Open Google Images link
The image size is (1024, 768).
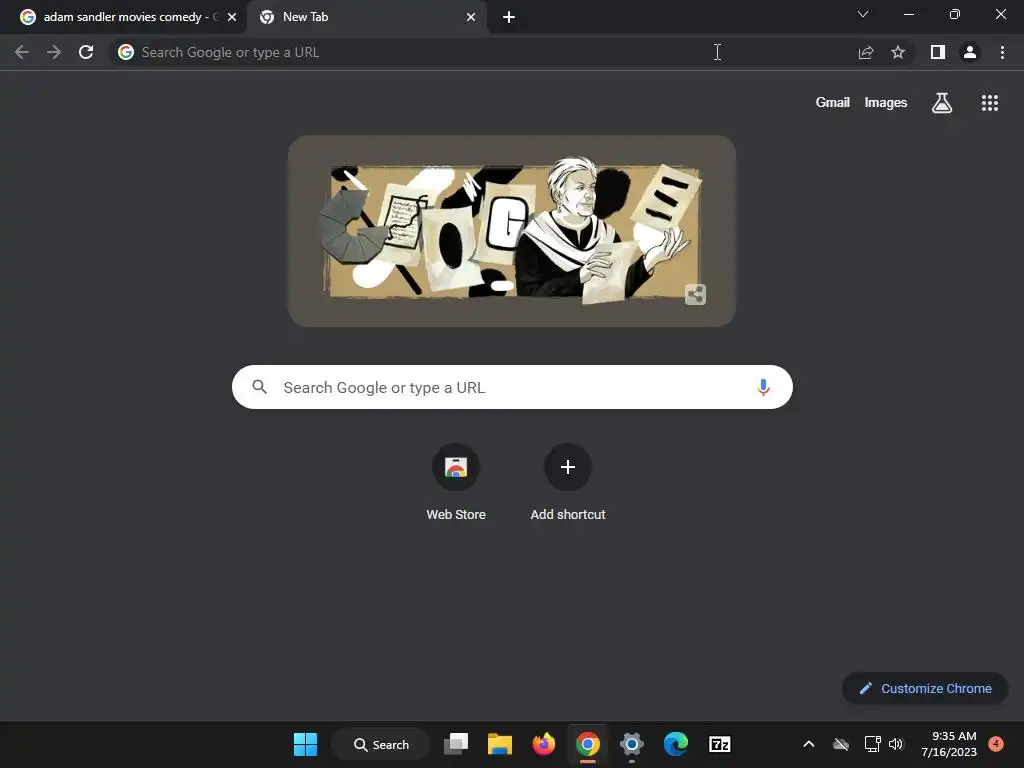(x=886, y=103)
